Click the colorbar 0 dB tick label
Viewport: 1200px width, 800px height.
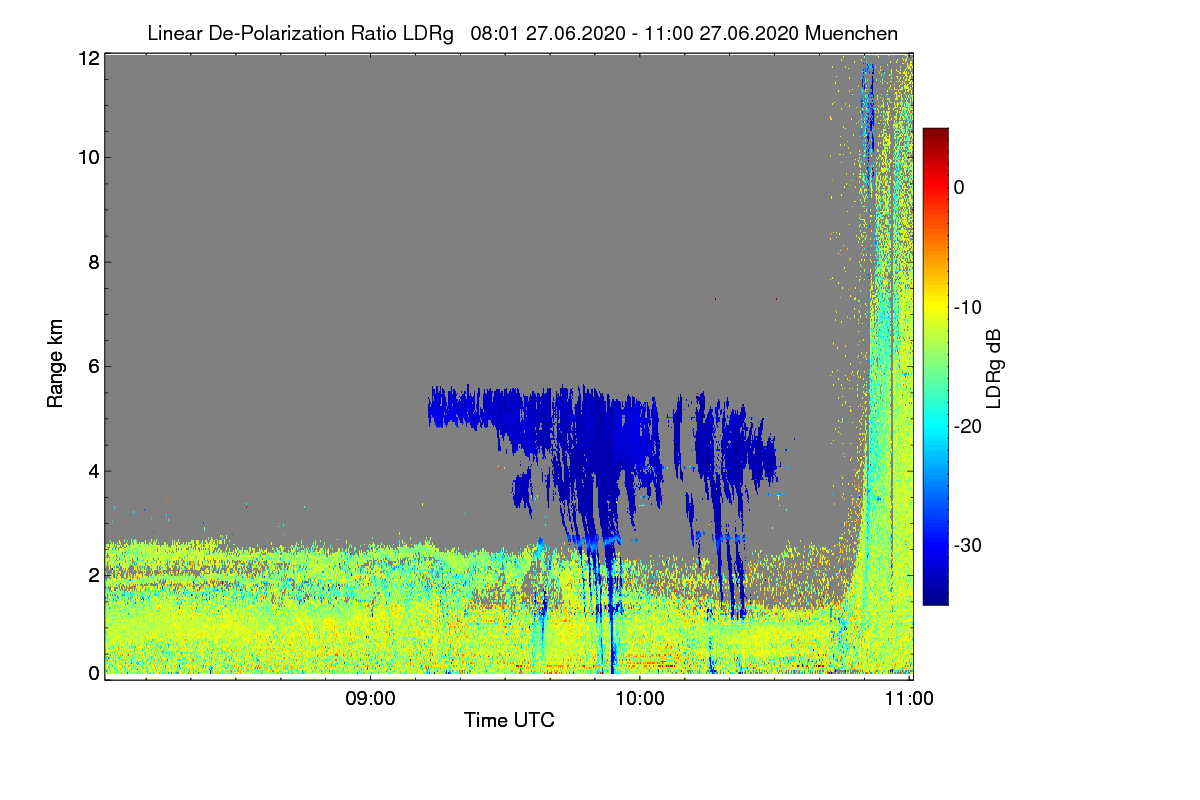(x=959, y=187)
